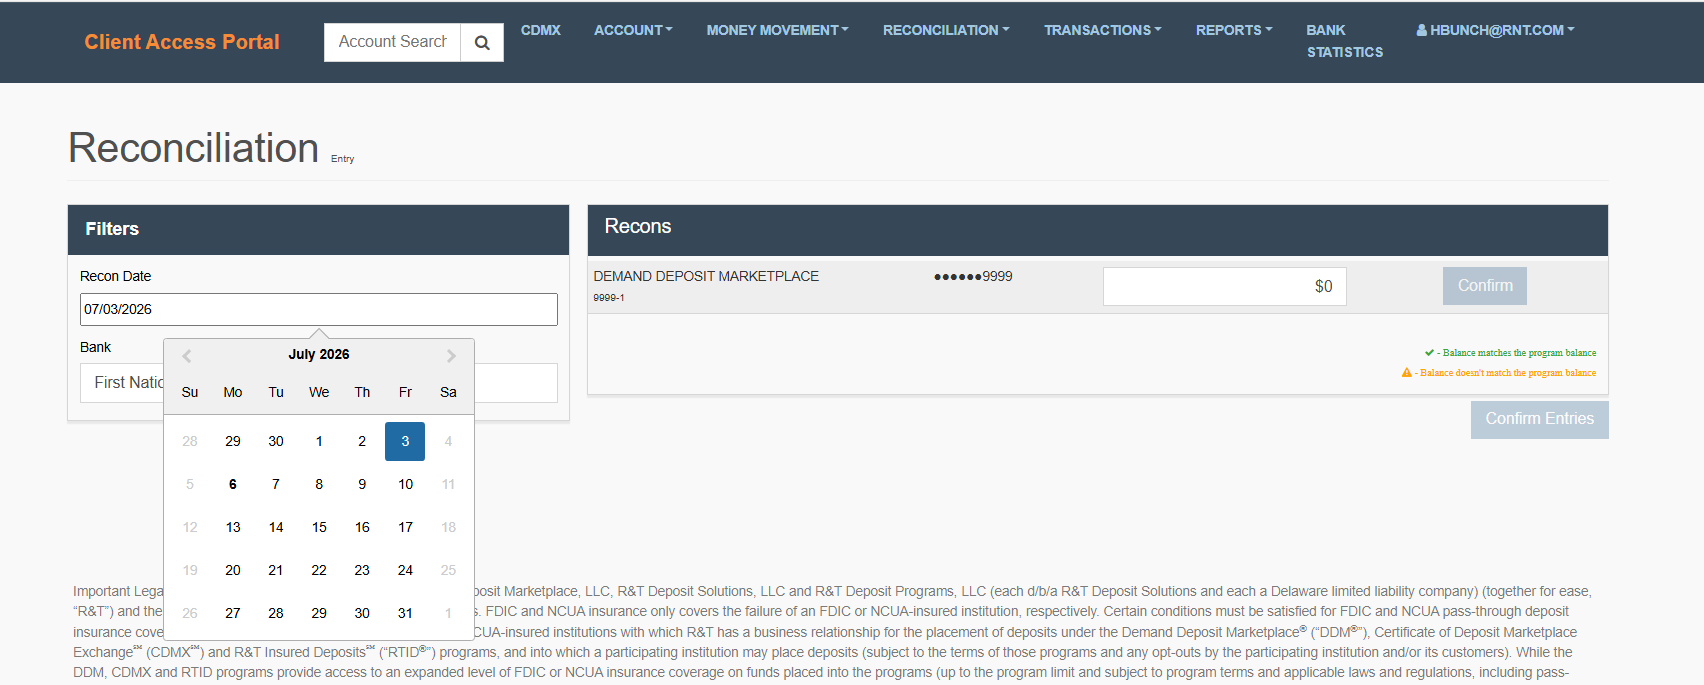This screenshot has width=1704, height=685.
Task: Click the July 2026 month title
Action: [x=319, y=354]
